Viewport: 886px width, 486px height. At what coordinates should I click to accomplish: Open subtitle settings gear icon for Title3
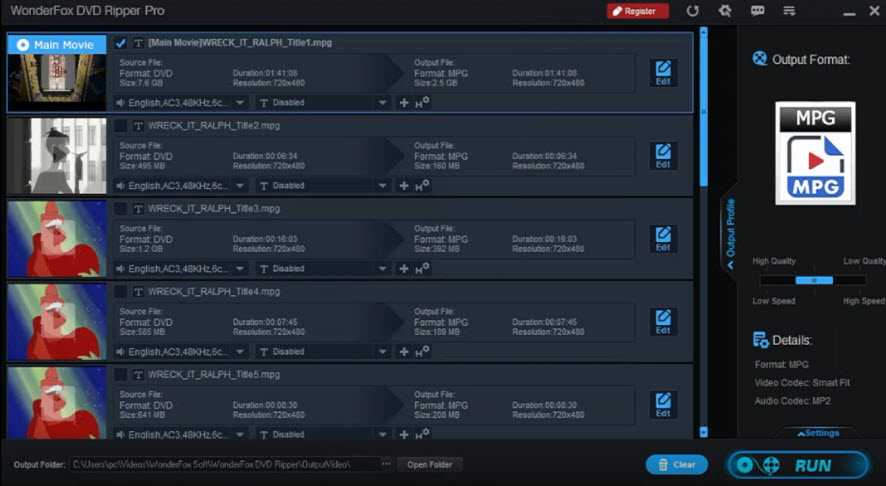[x=422, y=268]
